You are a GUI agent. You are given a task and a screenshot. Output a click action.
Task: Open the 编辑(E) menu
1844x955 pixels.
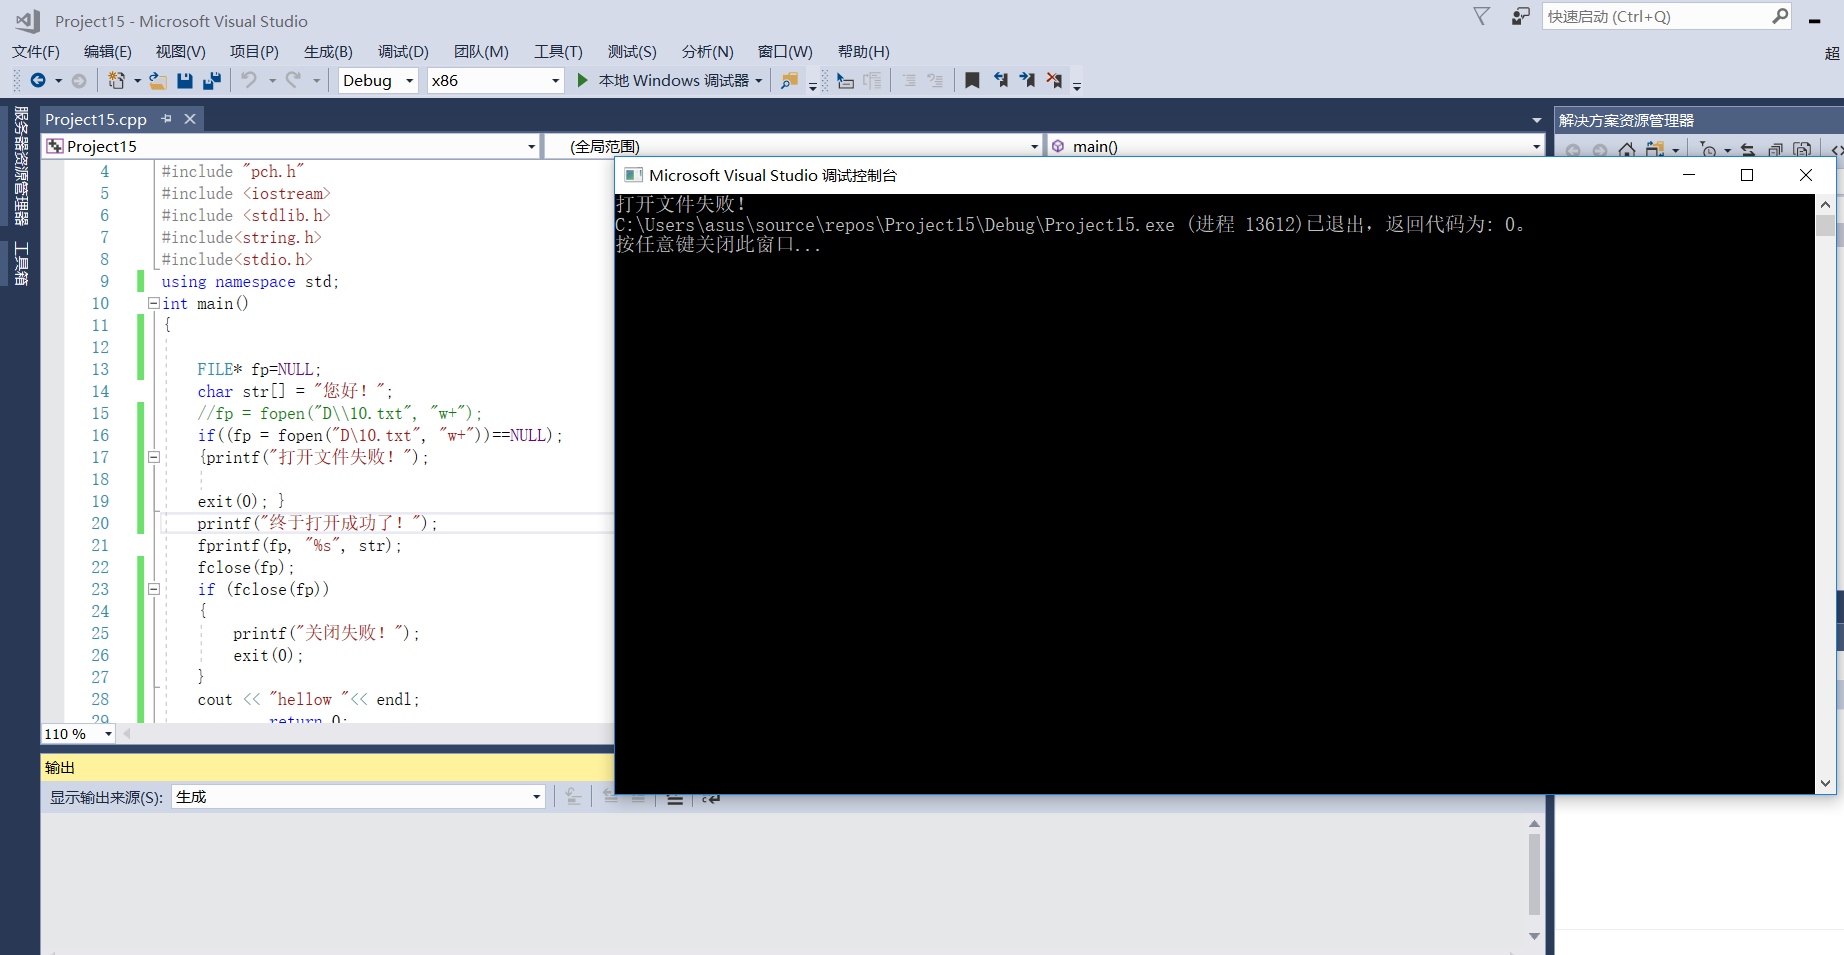[108, 51]
